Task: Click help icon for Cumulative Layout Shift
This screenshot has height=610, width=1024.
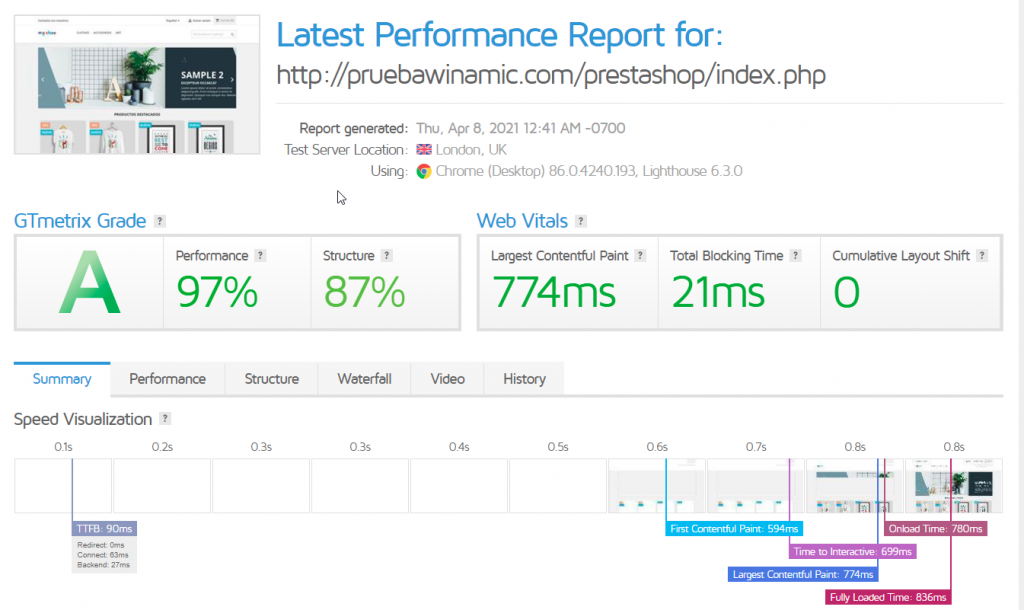Action: click(x=982, y=256)
